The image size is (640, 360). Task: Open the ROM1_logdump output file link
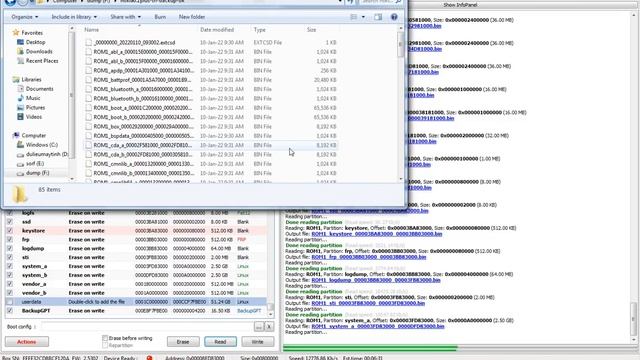point(376,280)
